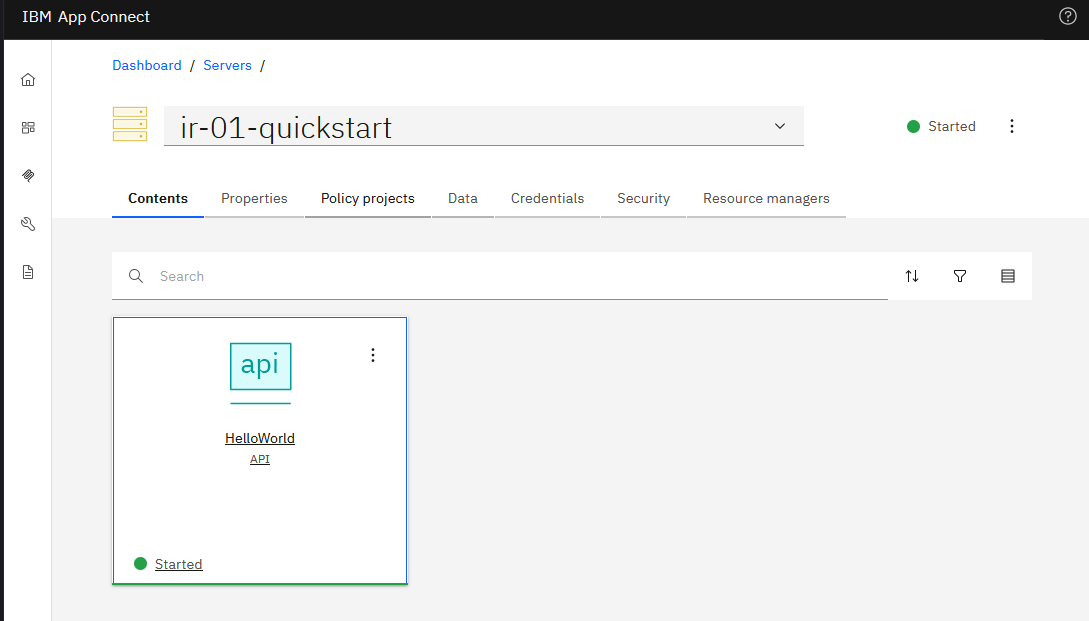Open the Credentials tab
The width and height of the screenshot is (1089, 621).
click(547, 199)
